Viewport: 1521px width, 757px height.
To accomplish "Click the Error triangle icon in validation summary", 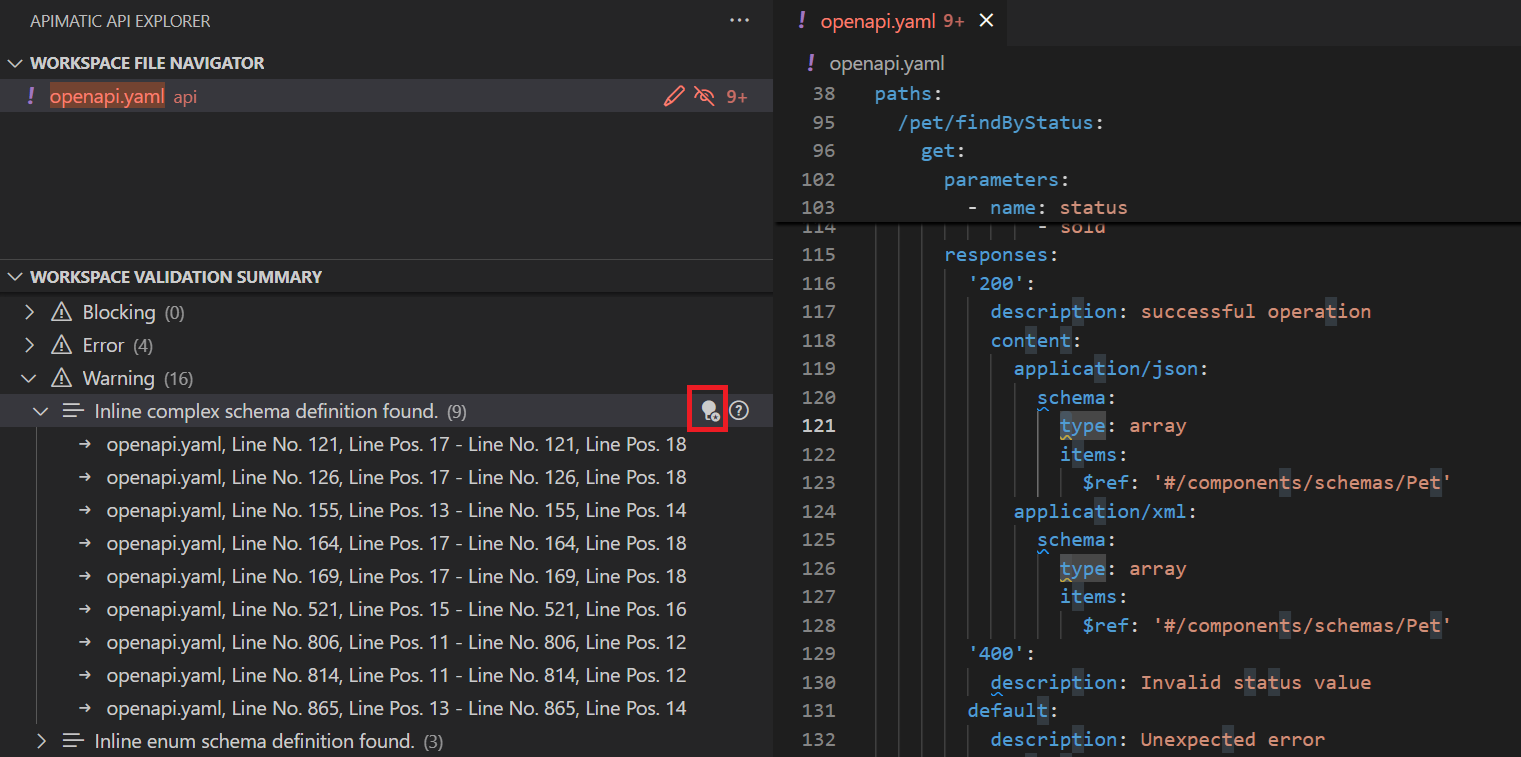I will coord(62,345).
